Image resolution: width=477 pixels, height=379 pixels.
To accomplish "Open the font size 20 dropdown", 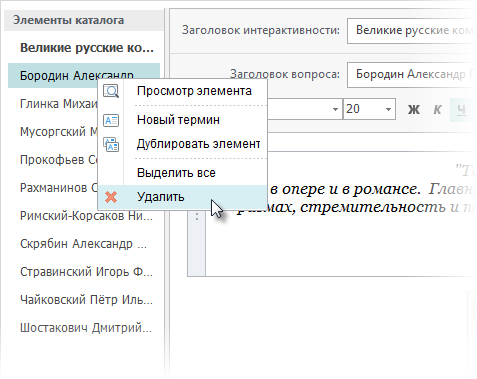I will [x=388, y=109].
